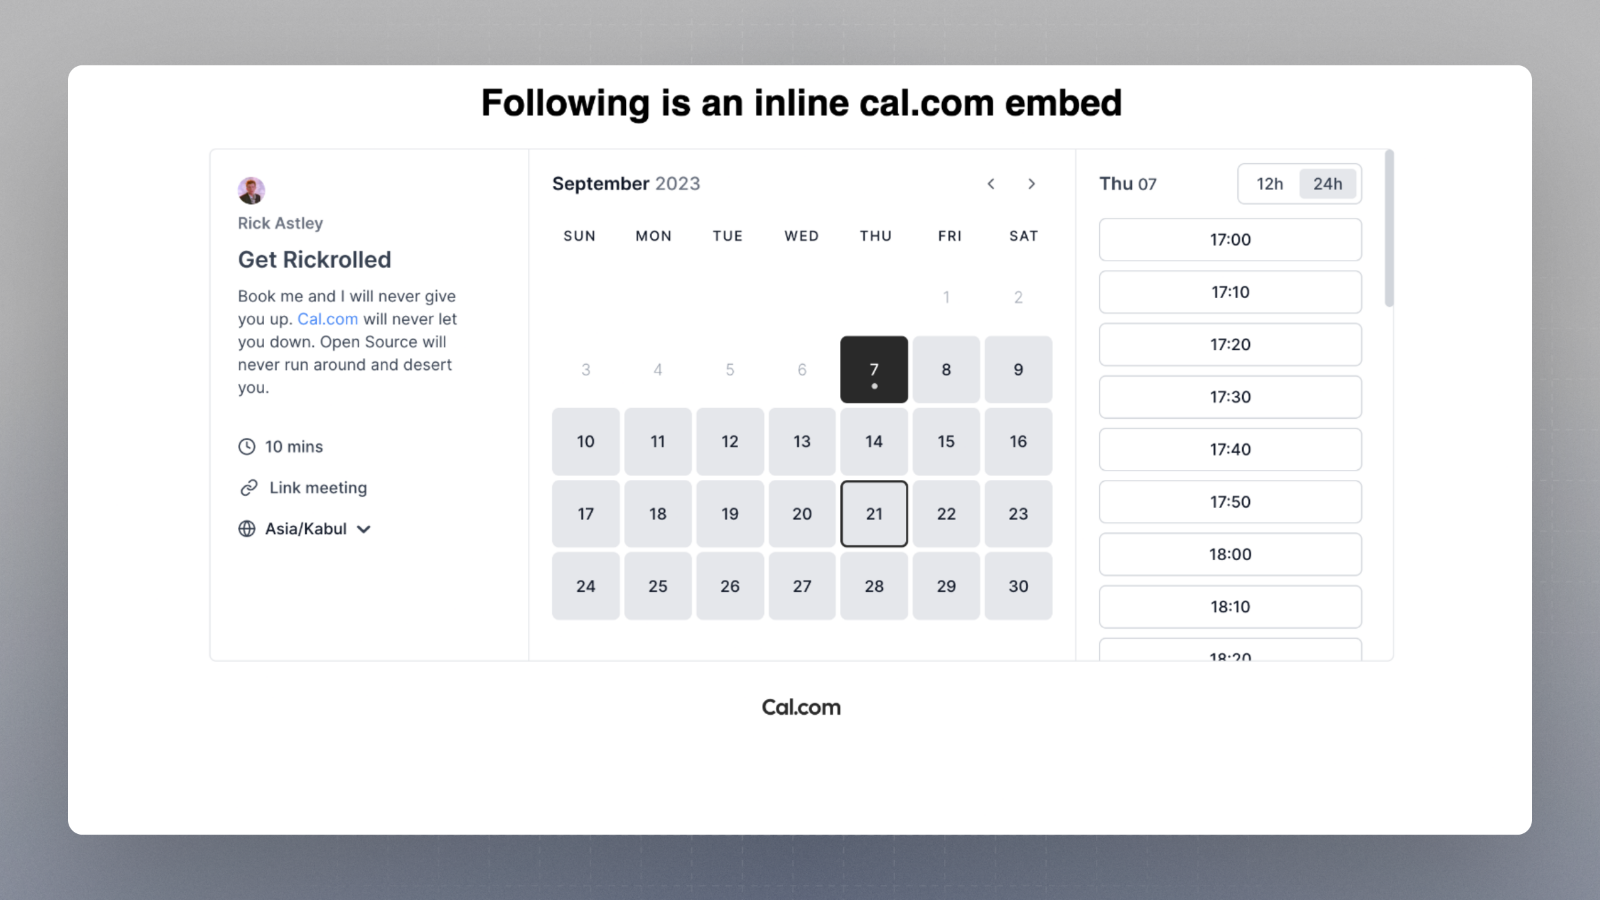This screenshot has height=900, width=1600.
Task: Click the selected Thursday 7 date with dot marker
Action: click(873, 369)
